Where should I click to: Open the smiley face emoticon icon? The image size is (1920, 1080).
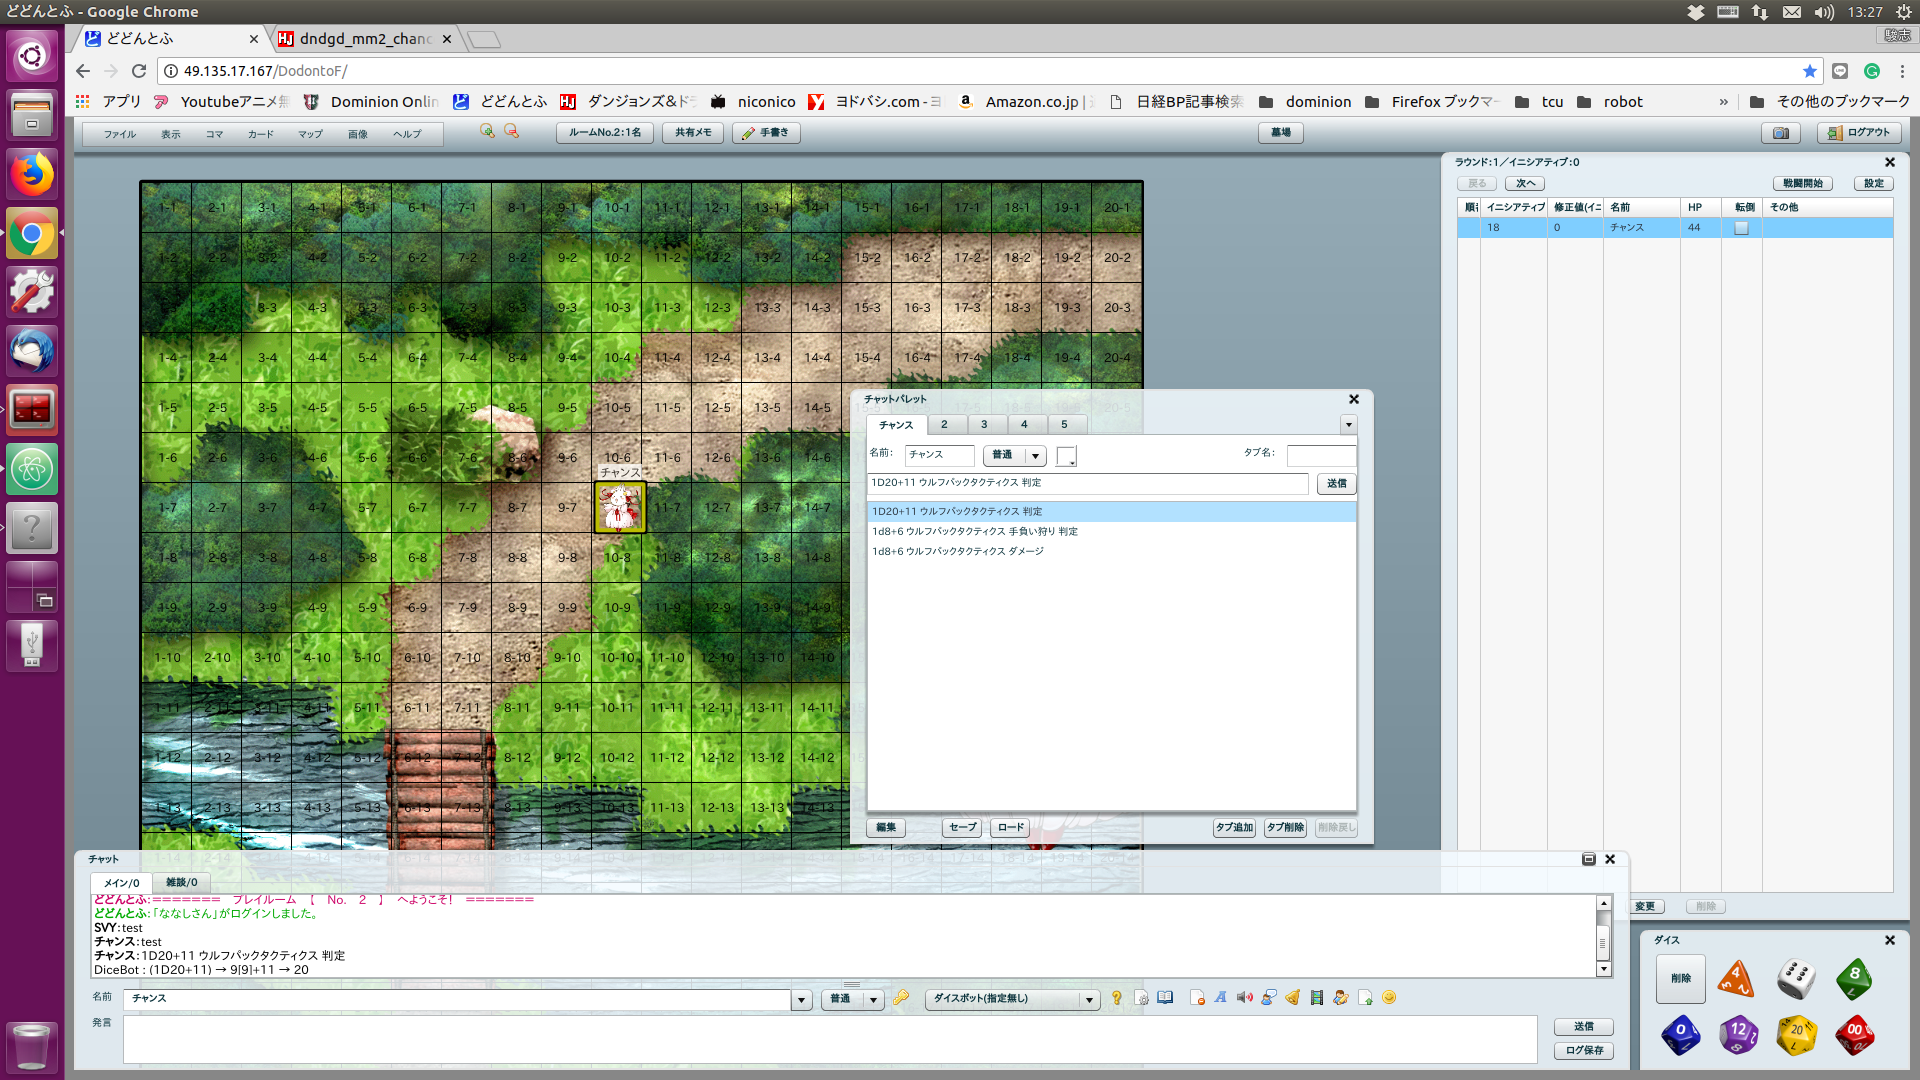click(x=1389, y=998)
